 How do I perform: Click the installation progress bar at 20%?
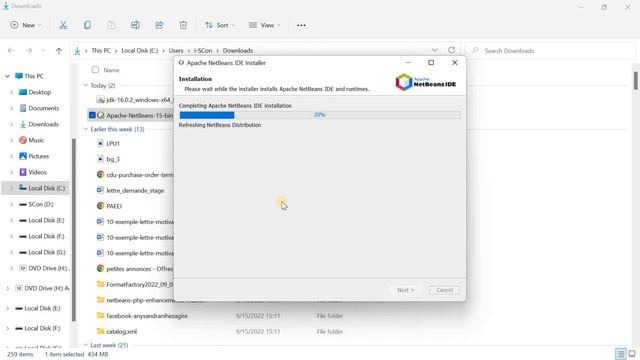320,115
